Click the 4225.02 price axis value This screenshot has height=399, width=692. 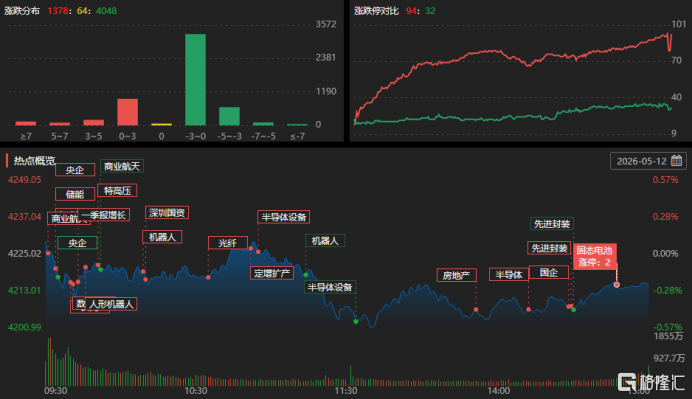[24, 253]
